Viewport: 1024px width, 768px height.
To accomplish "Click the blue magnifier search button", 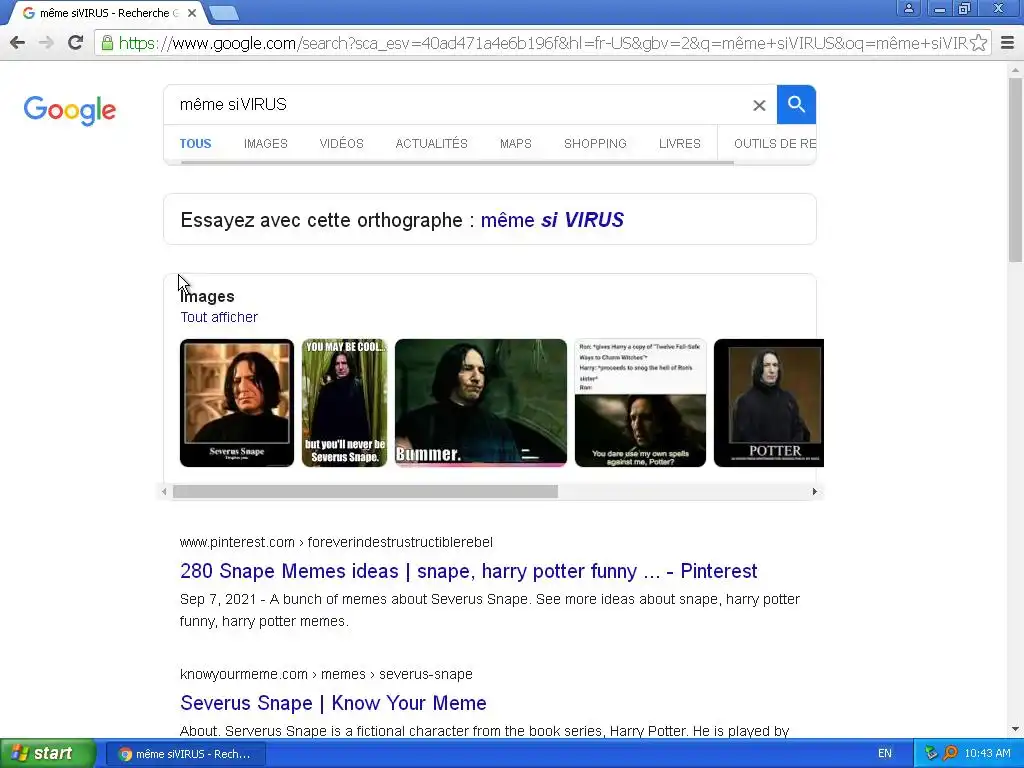I will [x=796, y=104].
